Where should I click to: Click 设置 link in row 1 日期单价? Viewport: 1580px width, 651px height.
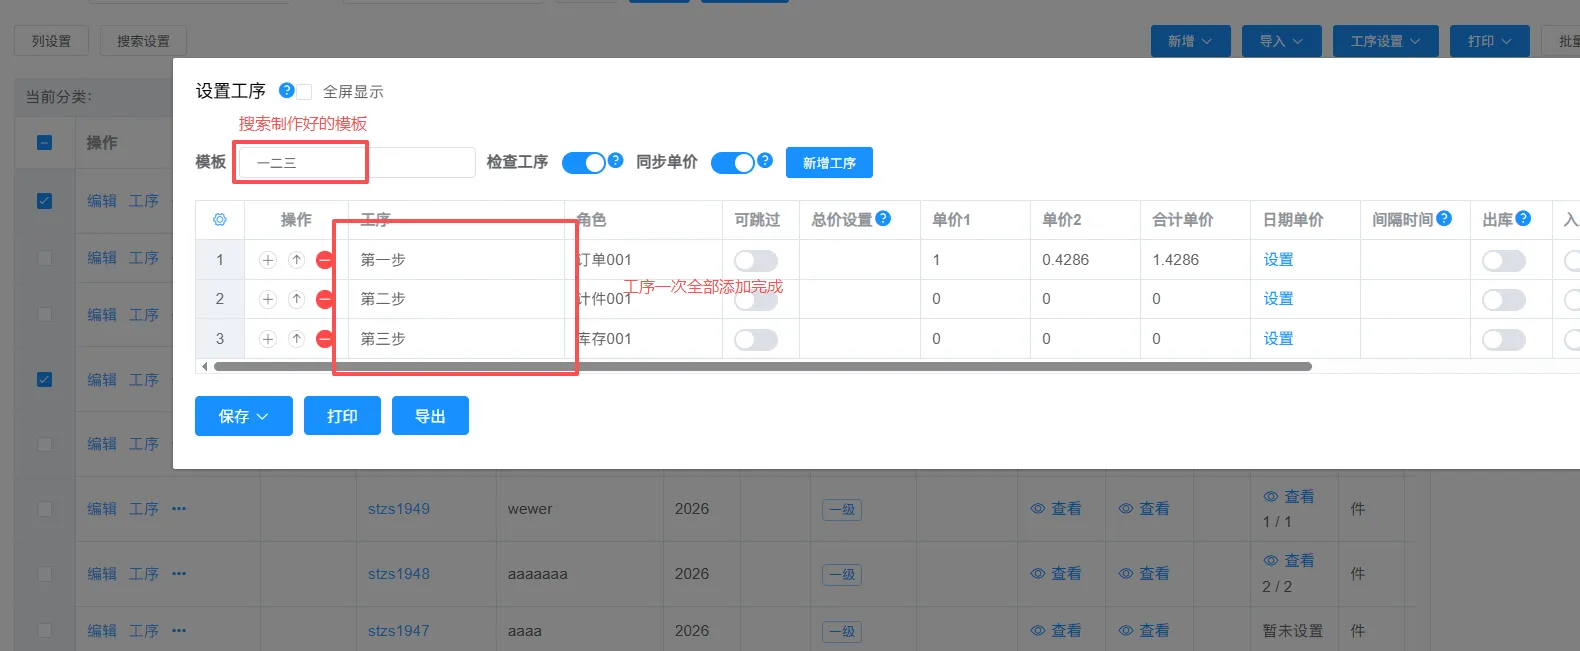point(1278,260)
